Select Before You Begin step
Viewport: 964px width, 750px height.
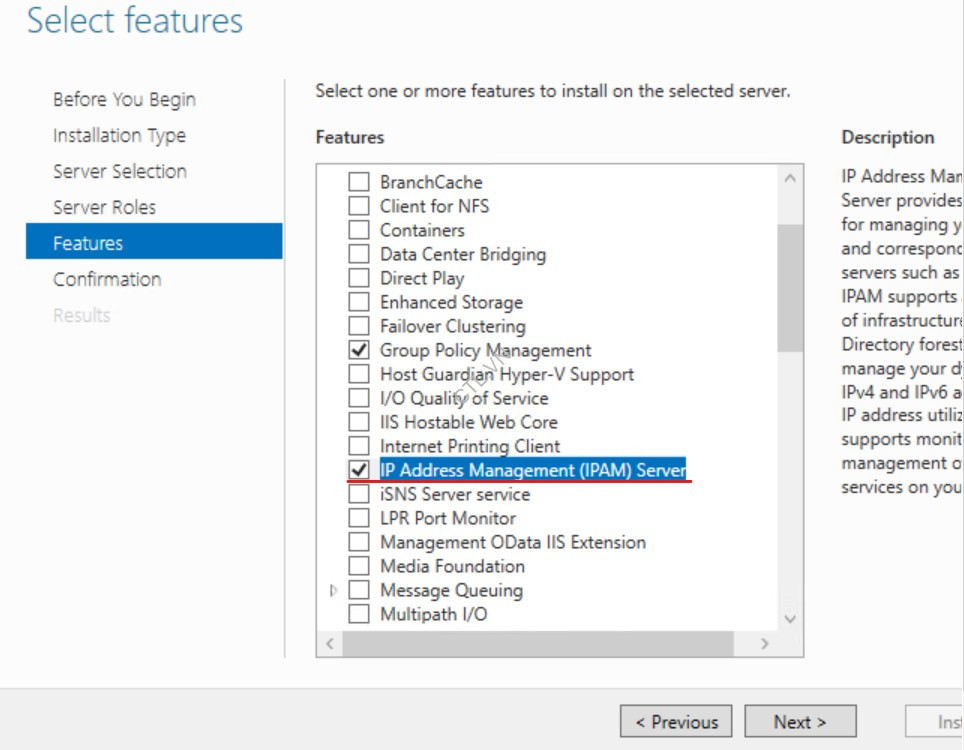pyautogui.click(x=124, y=99)
